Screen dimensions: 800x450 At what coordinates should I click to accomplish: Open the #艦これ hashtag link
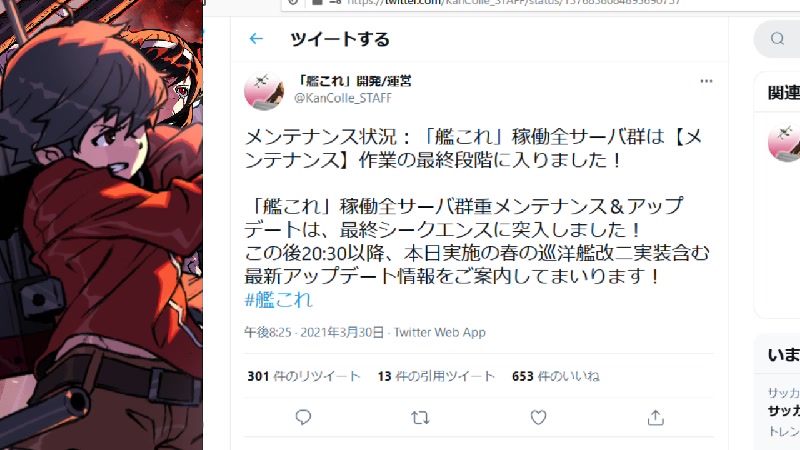tap(278, 299)
